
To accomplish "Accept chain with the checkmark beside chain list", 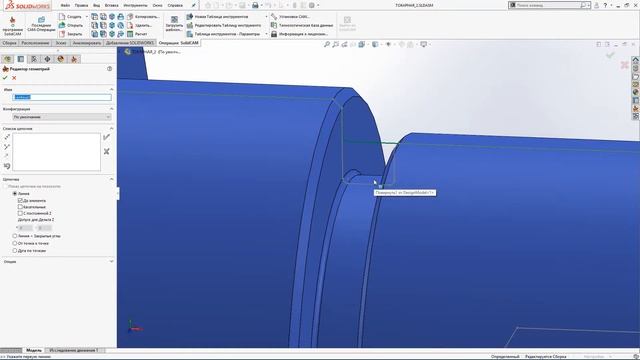I will point(107,137).
